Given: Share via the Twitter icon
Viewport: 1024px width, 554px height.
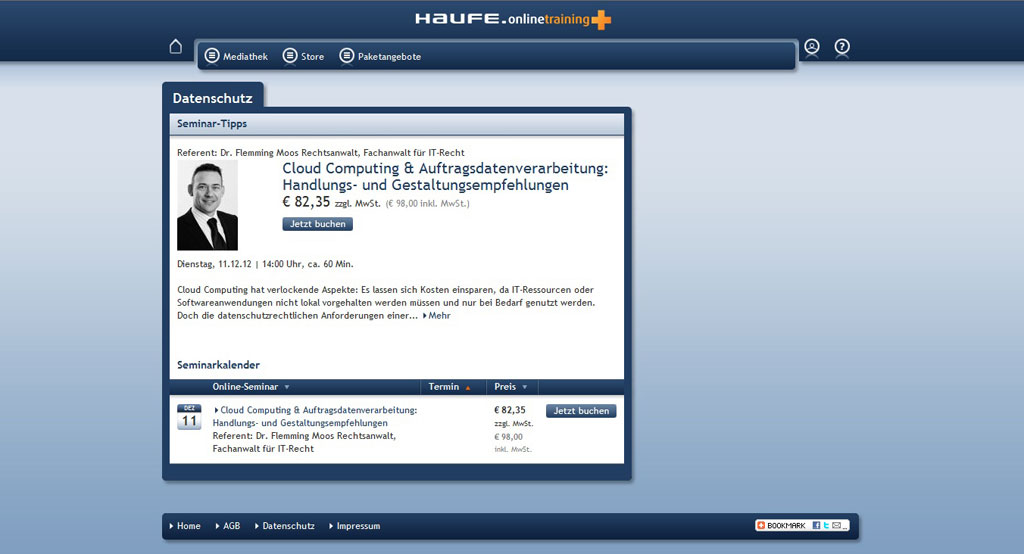Looking at the screenshot, I should pyautogui.click(x=826, y=525).
